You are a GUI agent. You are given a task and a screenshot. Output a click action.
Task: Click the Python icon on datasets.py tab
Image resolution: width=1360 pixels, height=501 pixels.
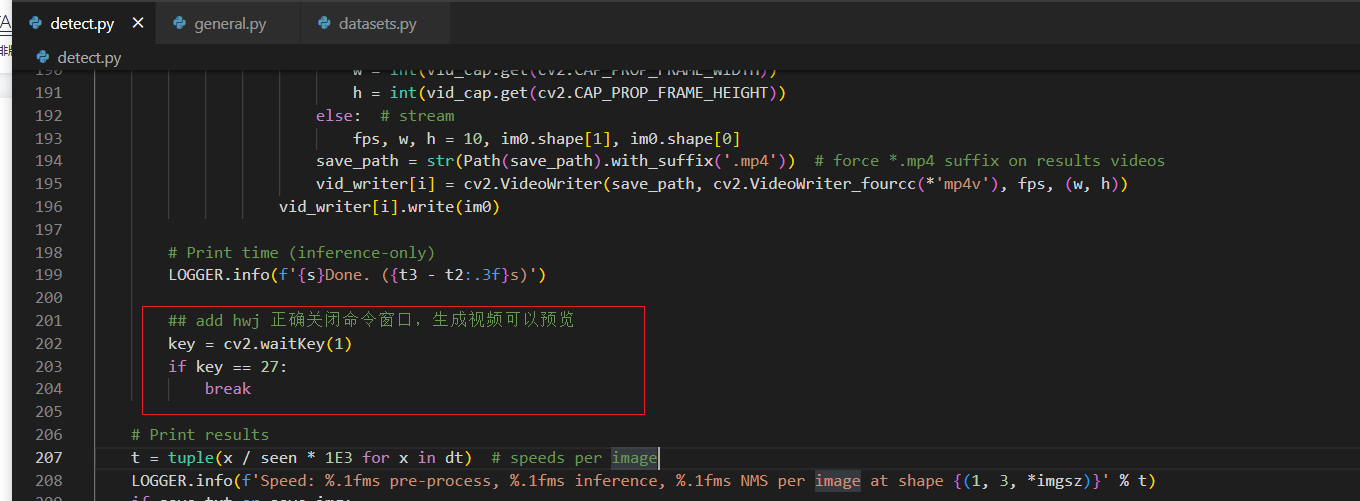pyautogui.click(x=324, y=23)
